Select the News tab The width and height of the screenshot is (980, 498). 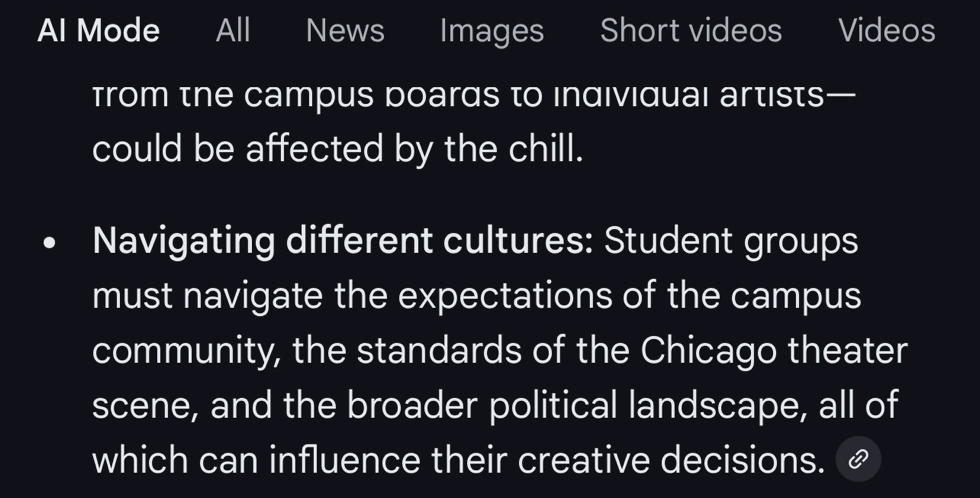point(345,30)
